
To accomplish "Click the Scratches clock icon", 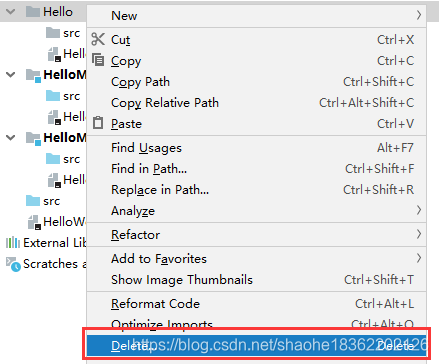I will [x=13, y=264].
